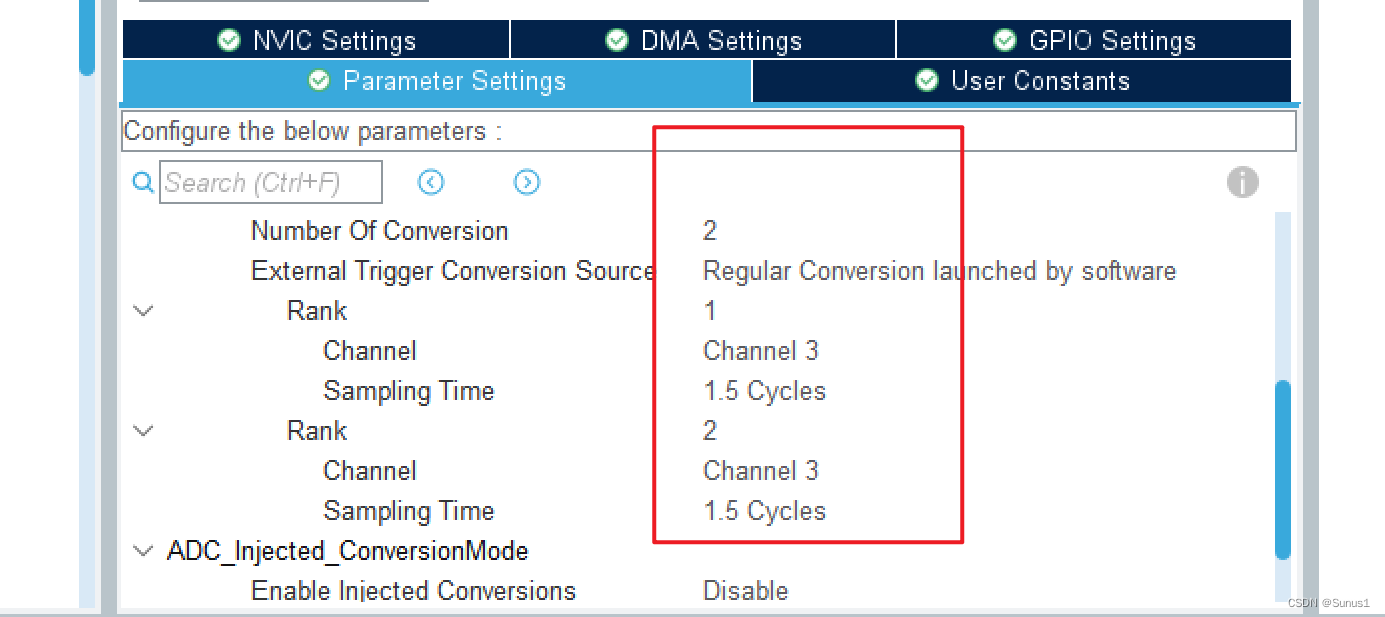Collapse the first Rank row chevron
This screenshot has height=617, width=1385.
tap(142, 310)
